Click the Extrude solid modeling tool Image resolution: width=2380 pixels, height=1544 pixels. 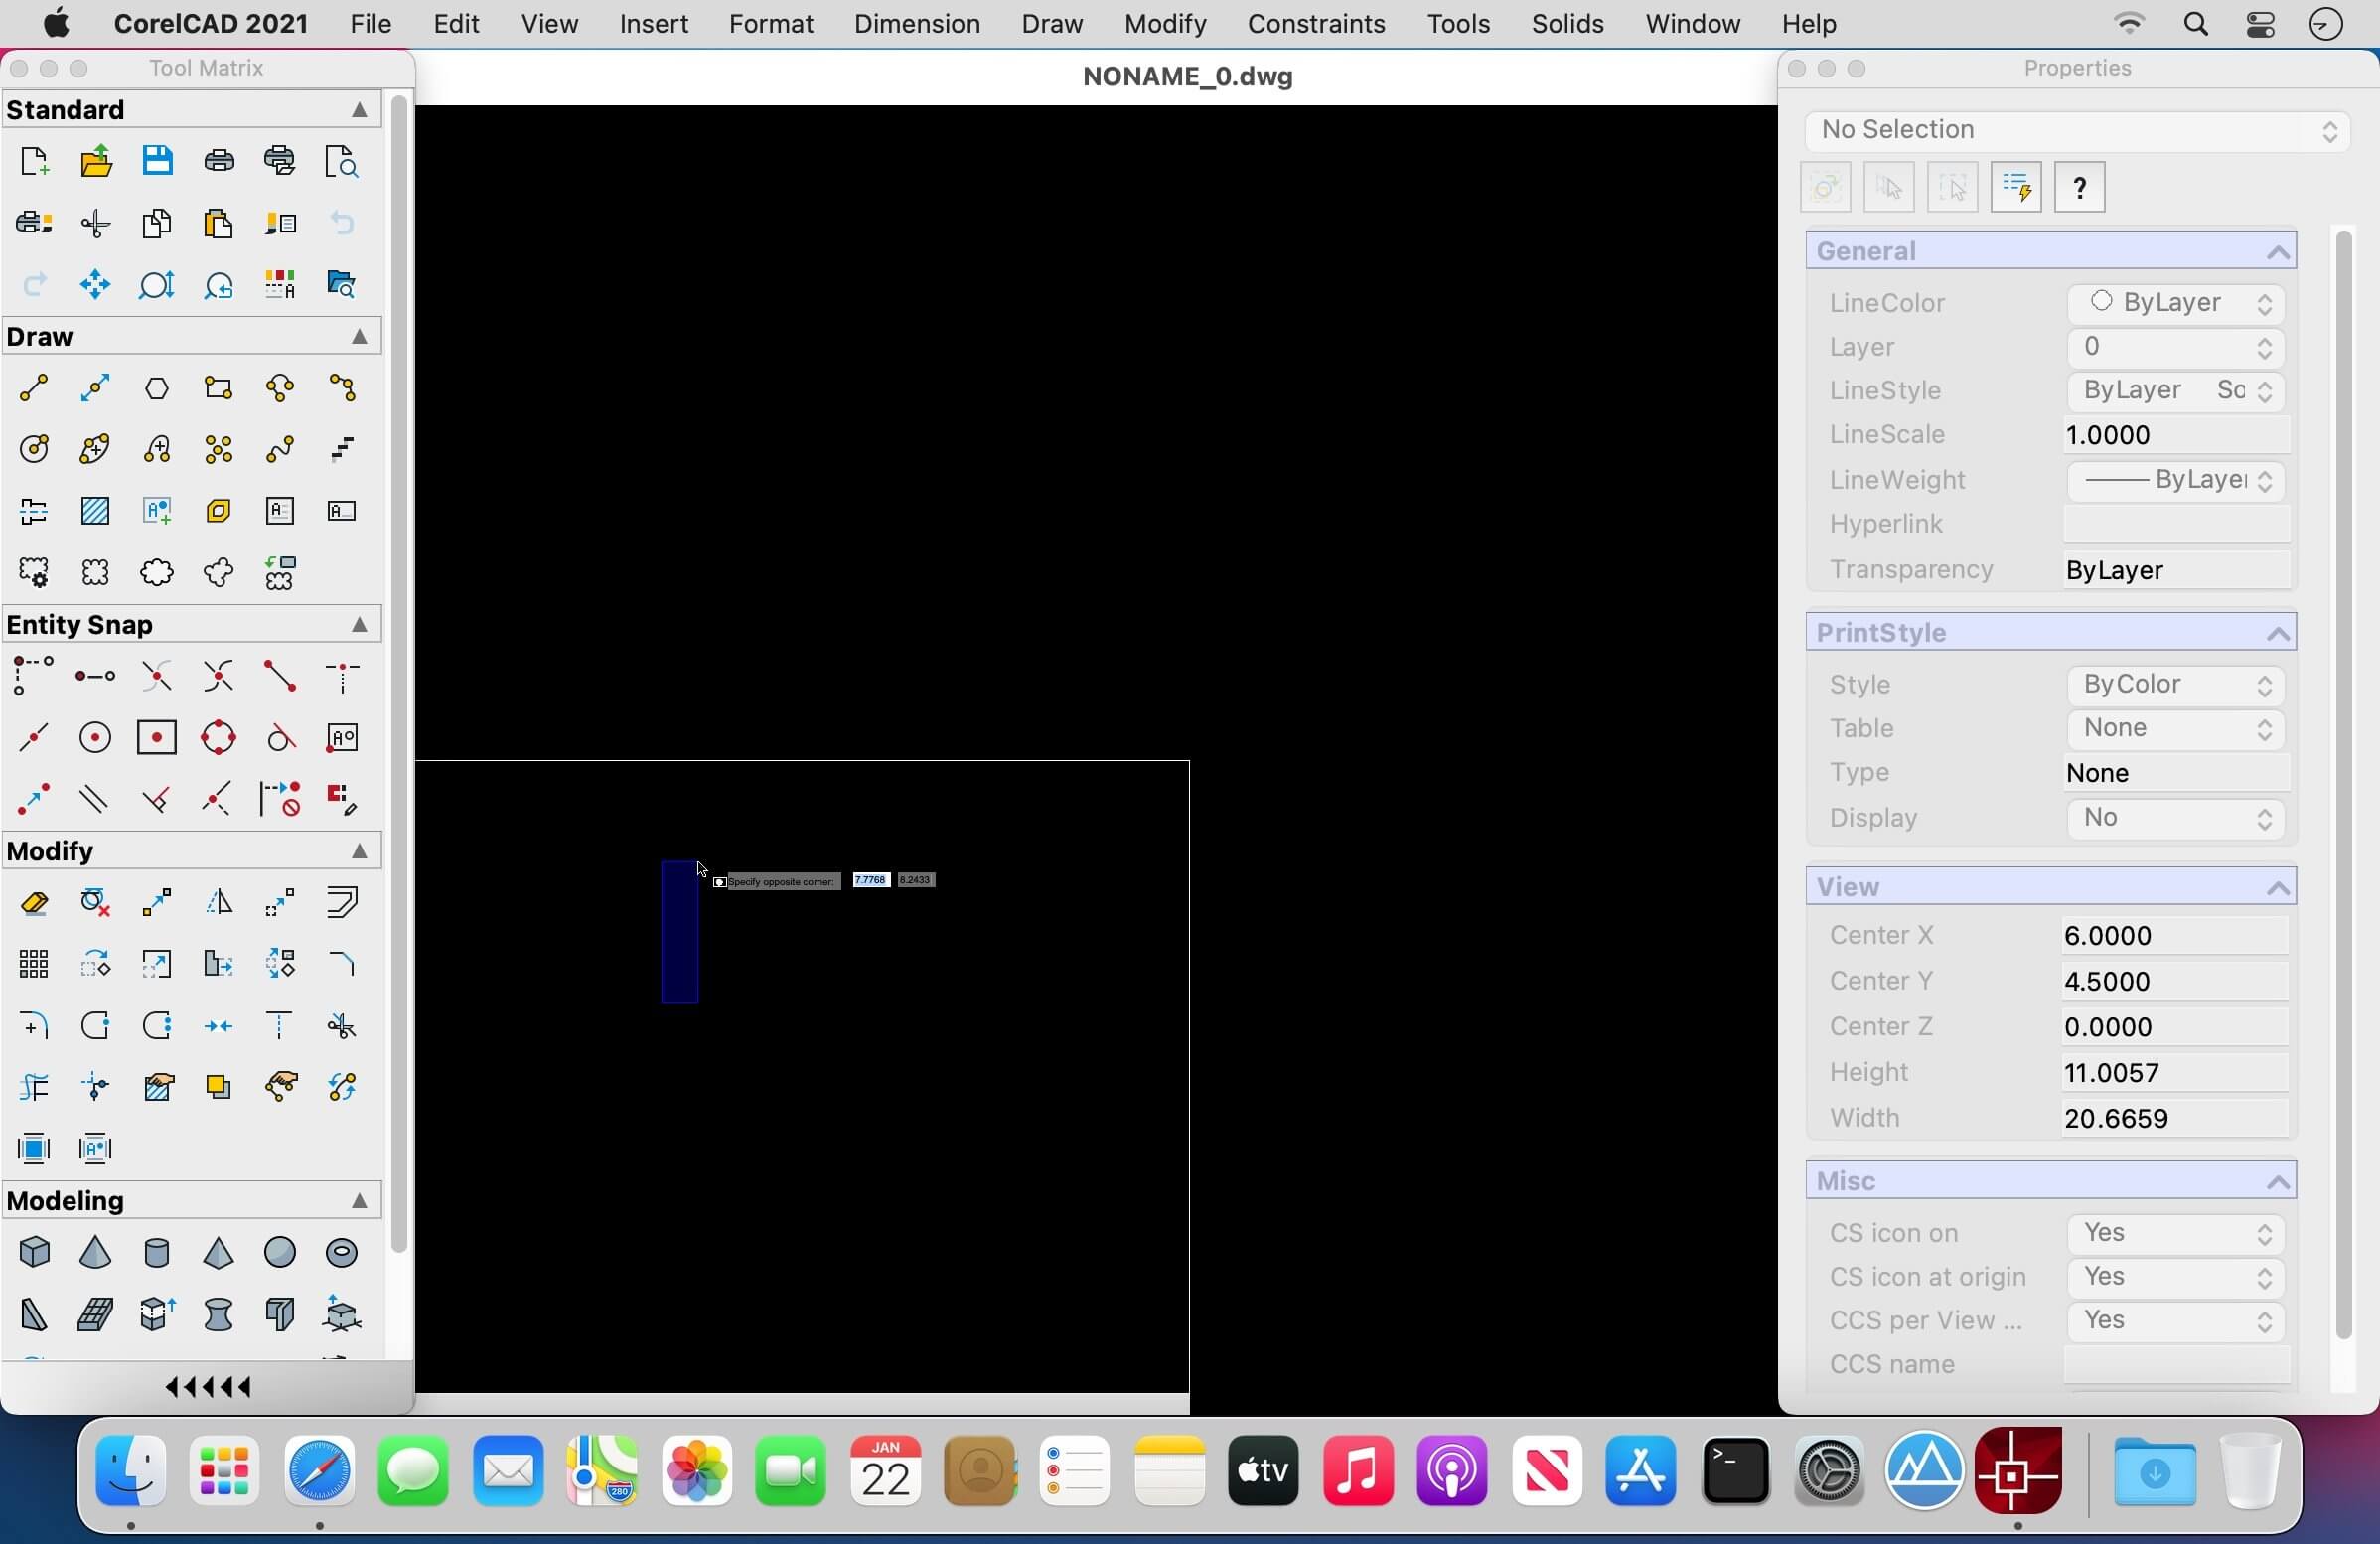point(156,1313)
